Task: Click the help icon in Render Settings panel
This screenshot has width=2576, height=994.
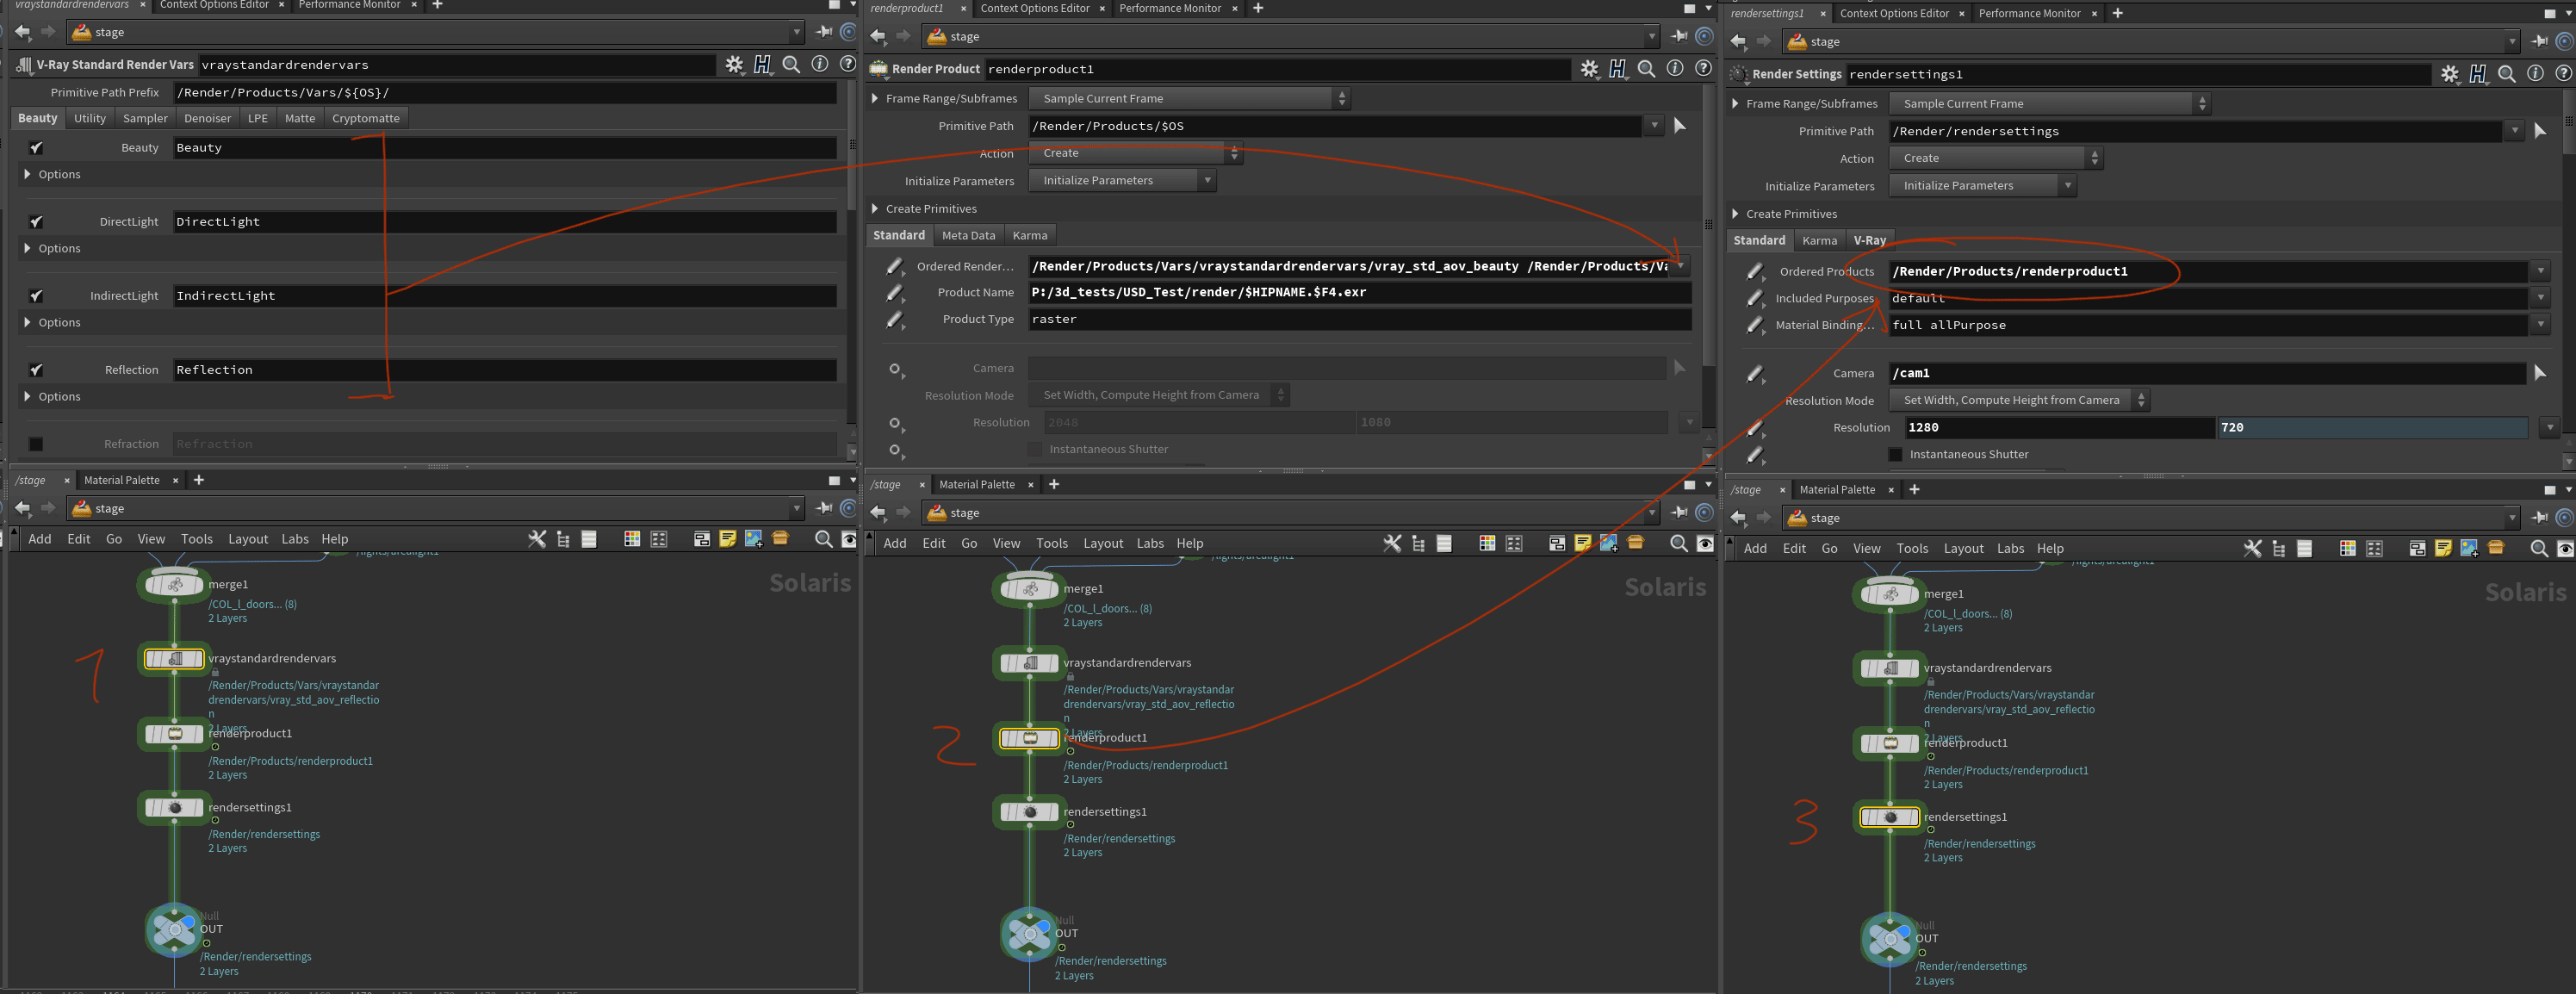Action: pyautogui.click(x=2560, y=72)
